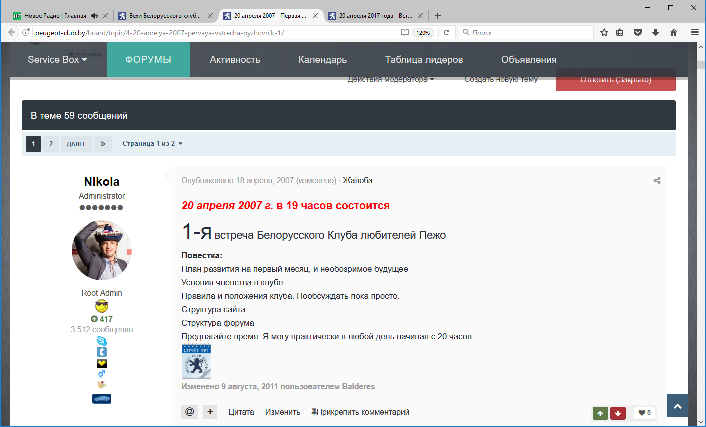The image size is (706, 427).
Task: Click the zoom level indicator in address bar
Action: click(423, 32)
